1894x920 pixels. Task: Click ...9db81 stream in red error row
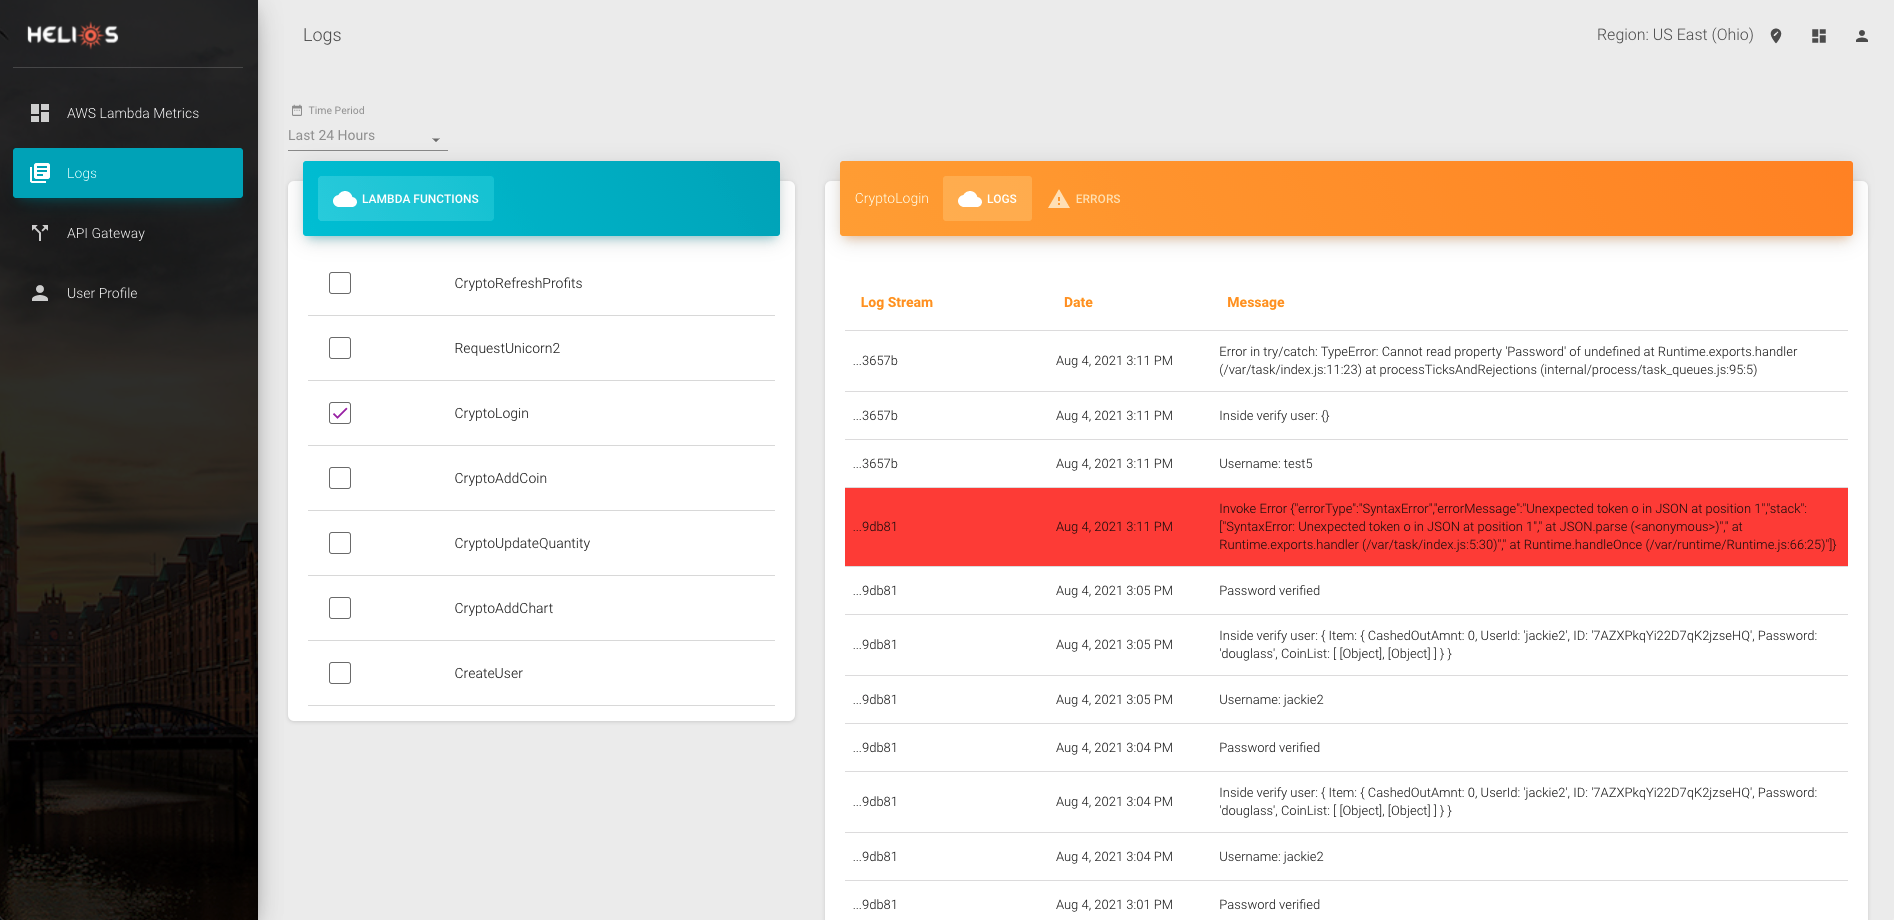pos(875,527)
